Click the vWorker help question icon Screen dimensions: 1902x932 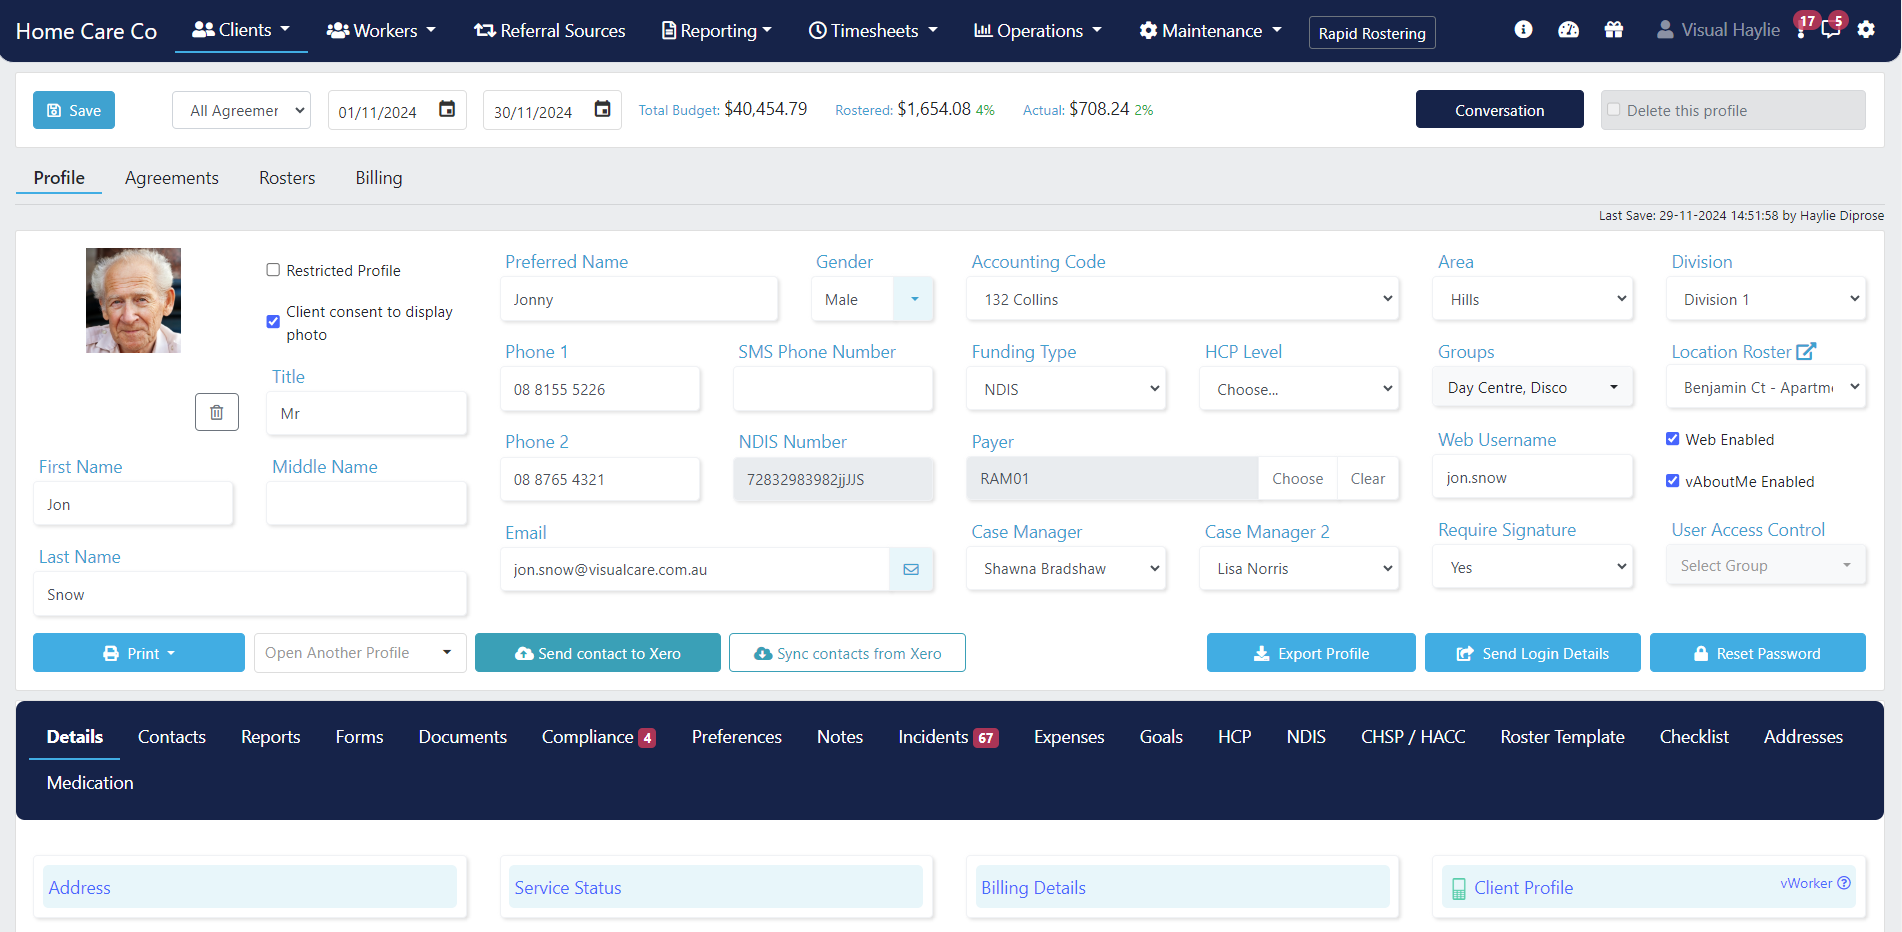1844,883
